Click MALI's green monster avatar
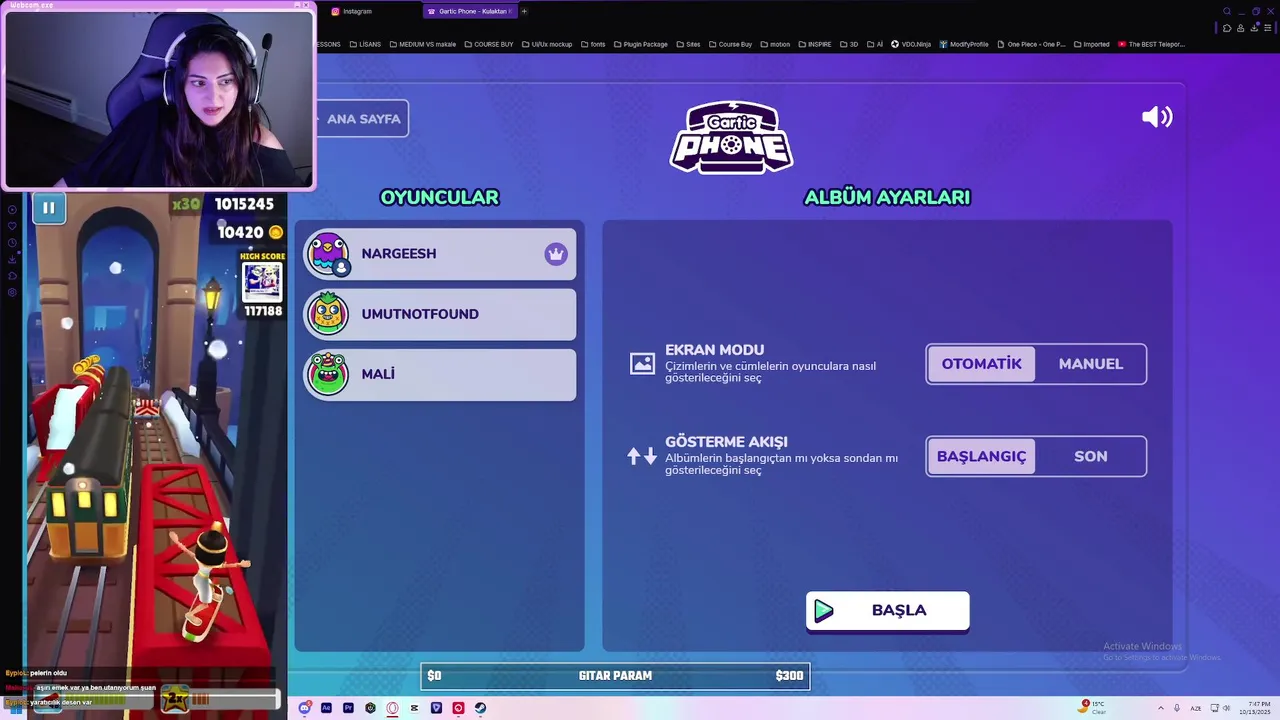 point(328,374)
